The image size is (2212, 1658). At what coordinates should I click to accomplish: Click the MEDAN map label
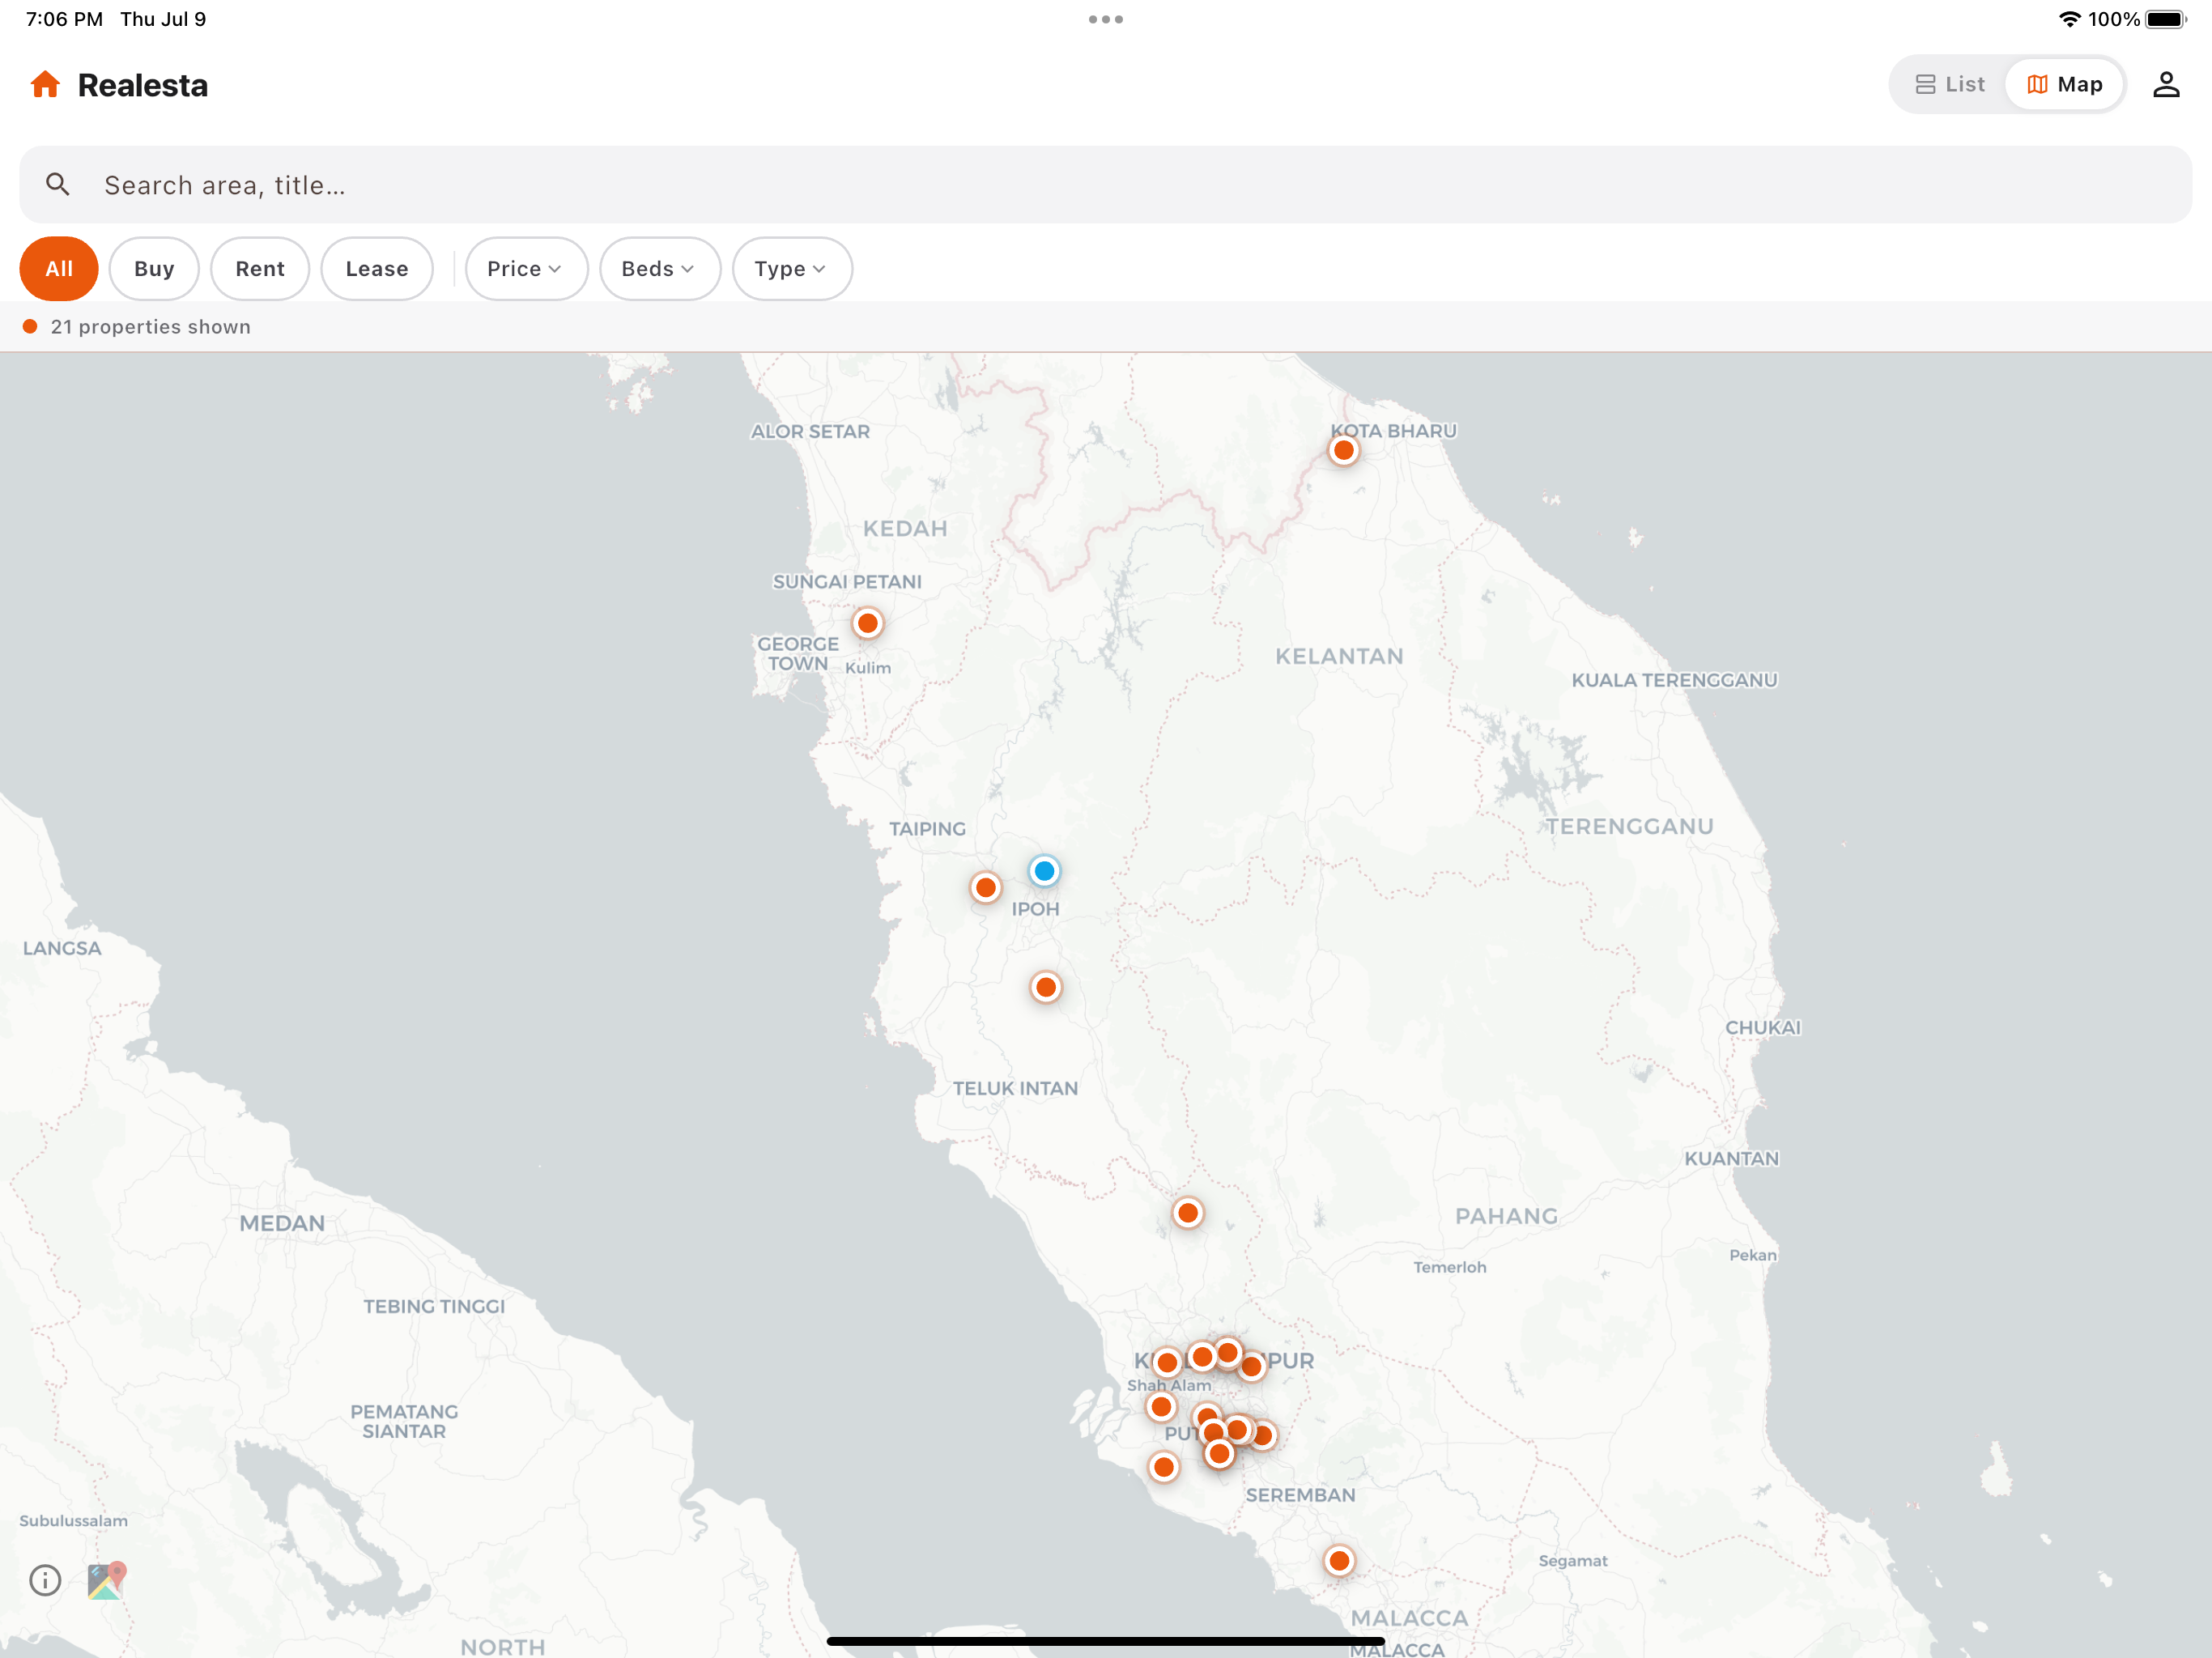tap(282, 1223)
